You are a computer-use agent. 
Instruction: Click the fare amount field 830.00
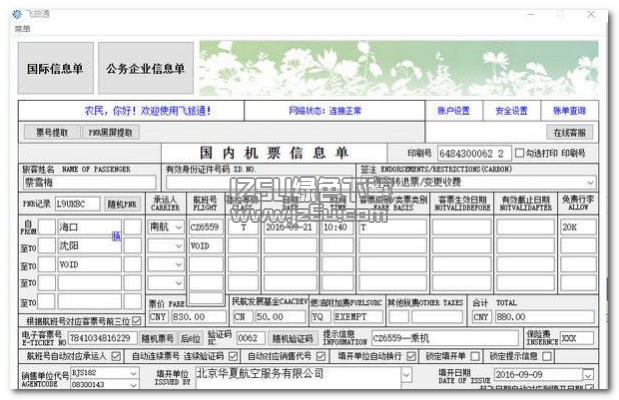199,317
